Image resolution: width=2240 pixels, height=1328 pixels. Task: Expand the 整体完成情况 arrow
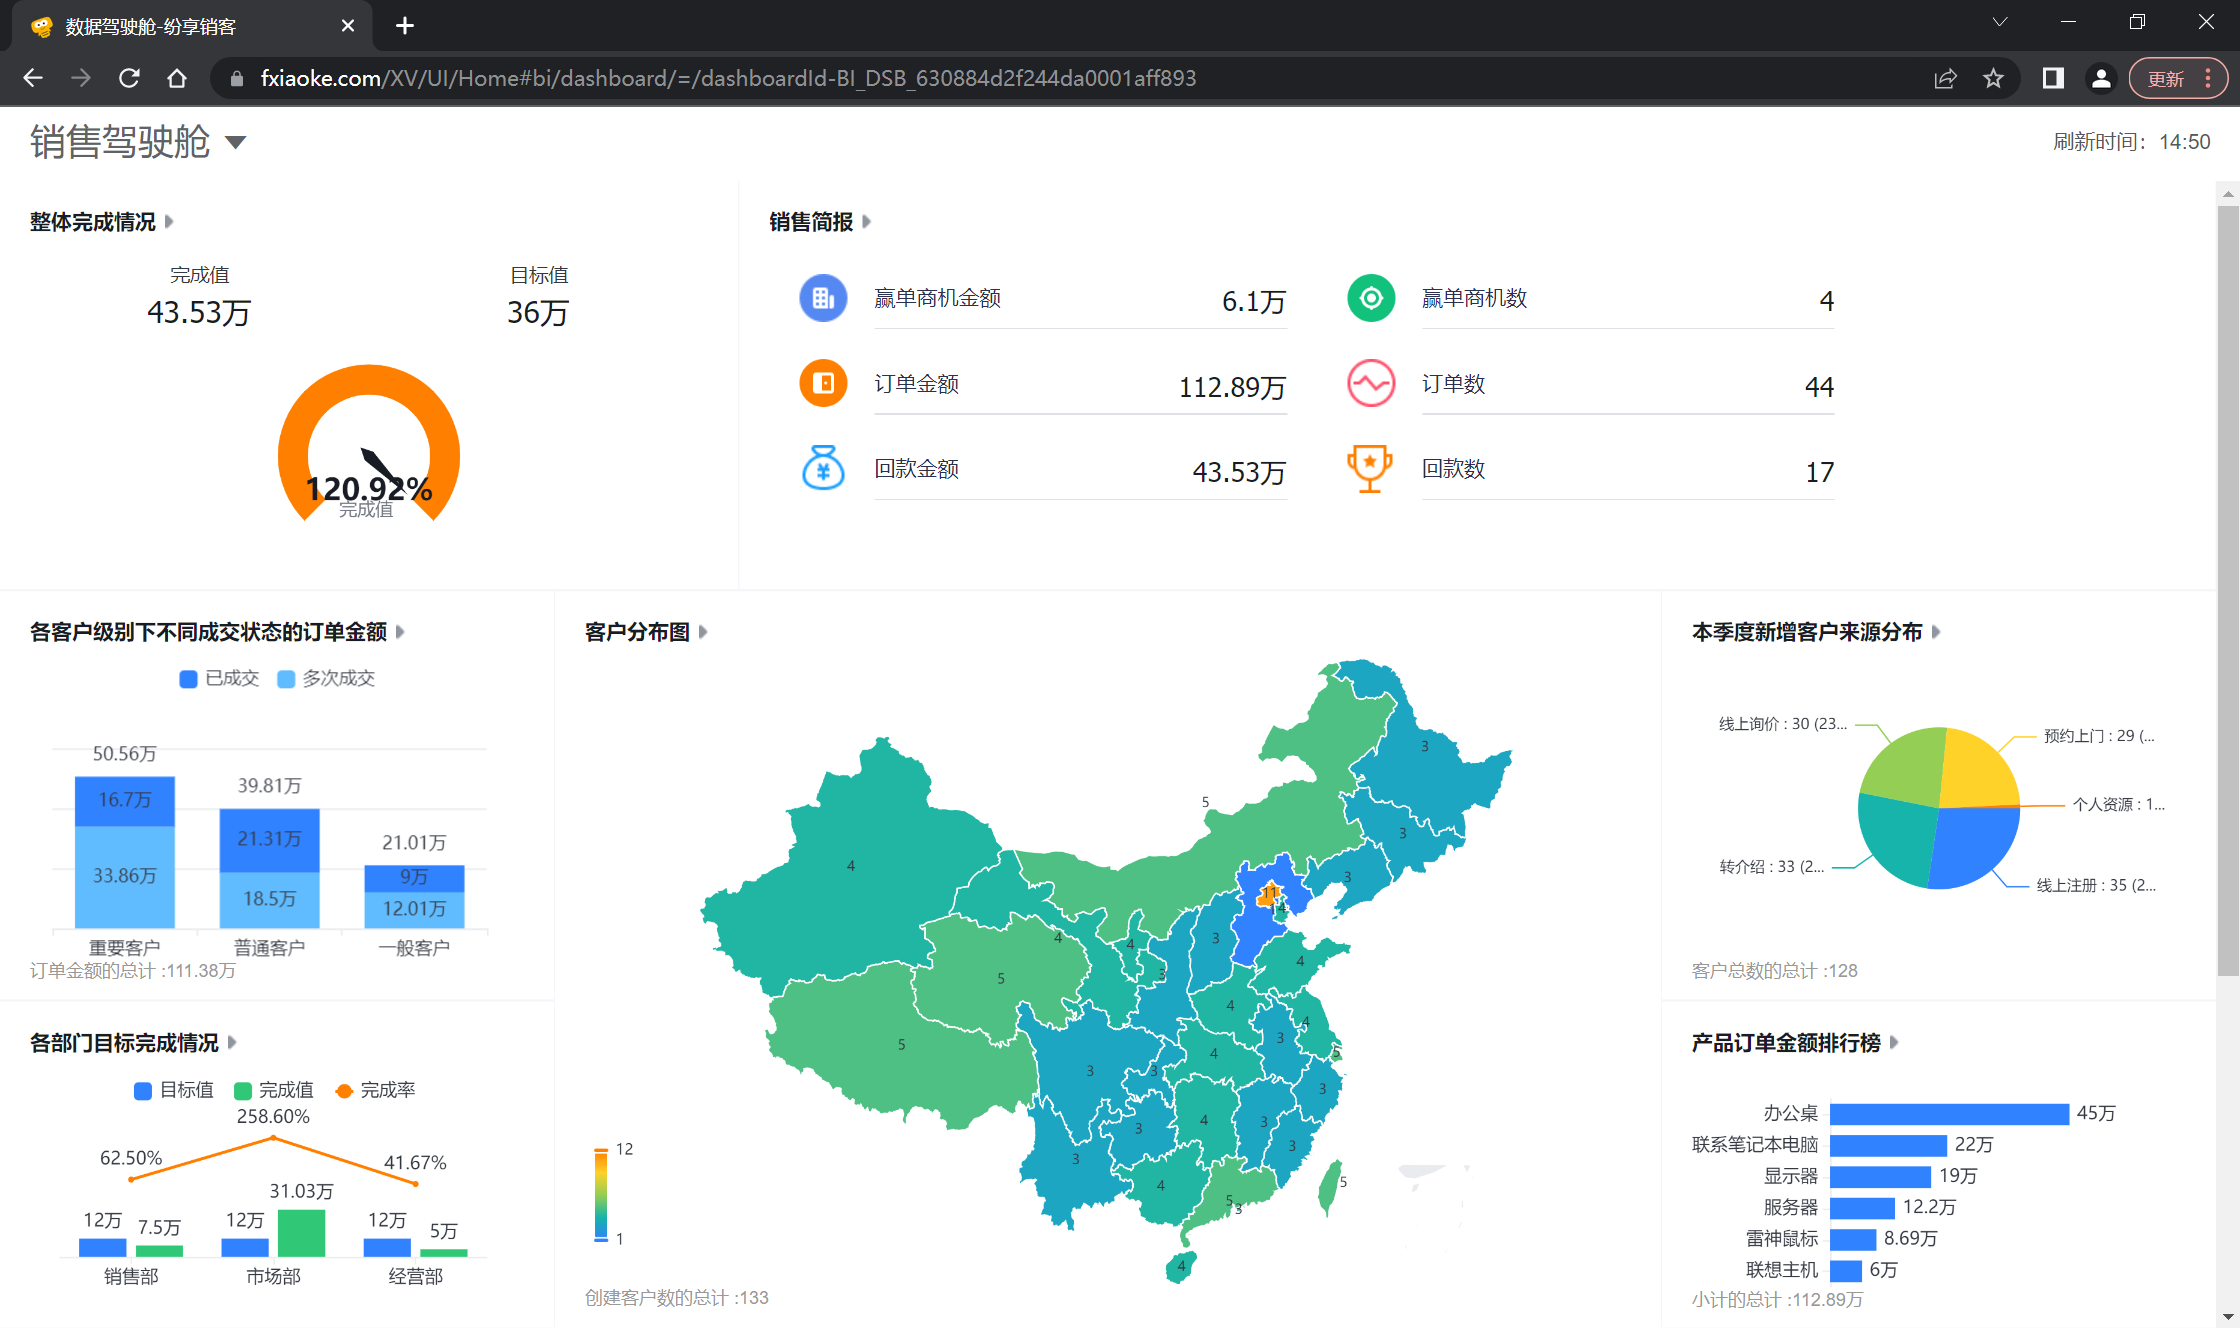click(169, 221)
